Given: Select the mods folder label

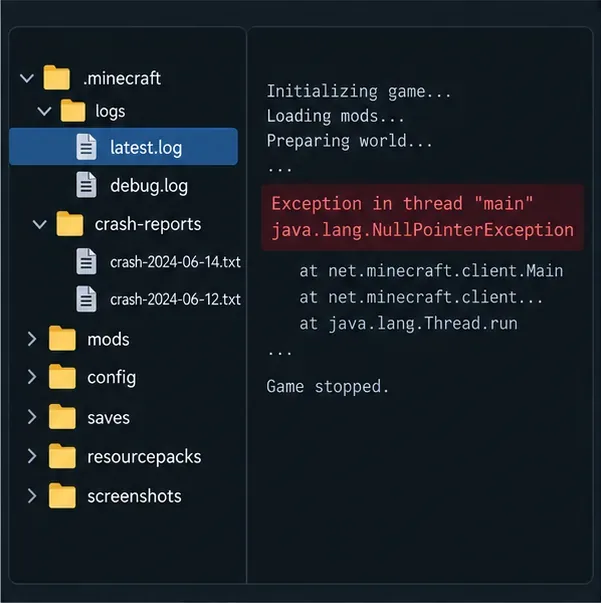Looking at the screenshot, I should coord(108,339).
